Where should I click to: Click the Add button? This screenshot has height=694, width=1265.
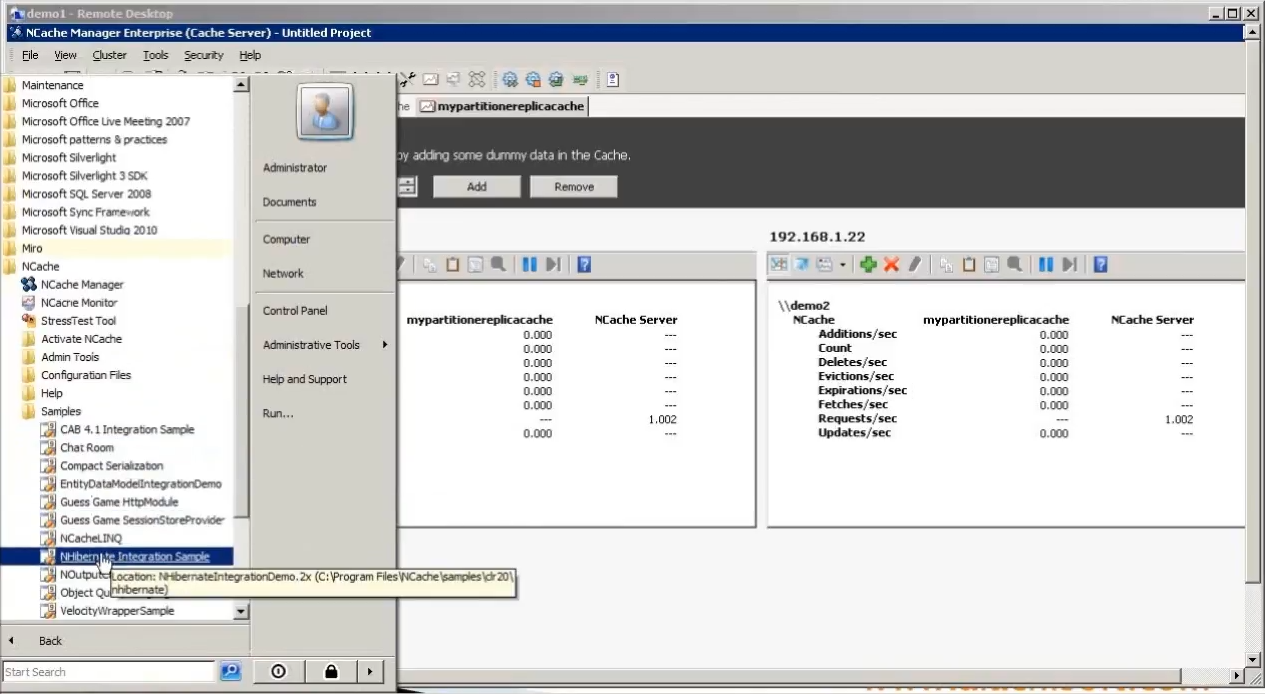coord(477,187)
